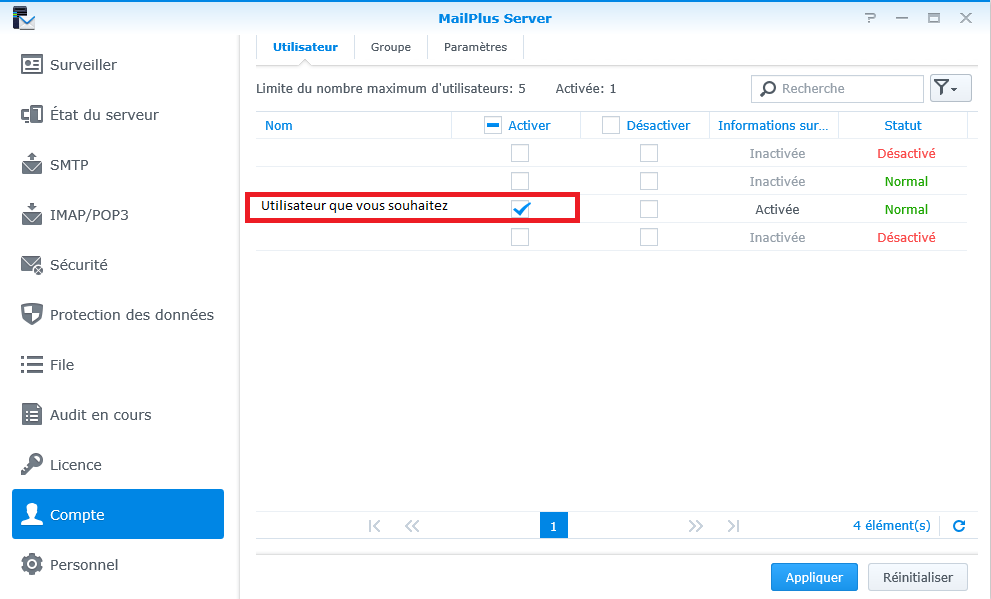
Task: Open the Licence key icon
Action: (x=32, y=465)
